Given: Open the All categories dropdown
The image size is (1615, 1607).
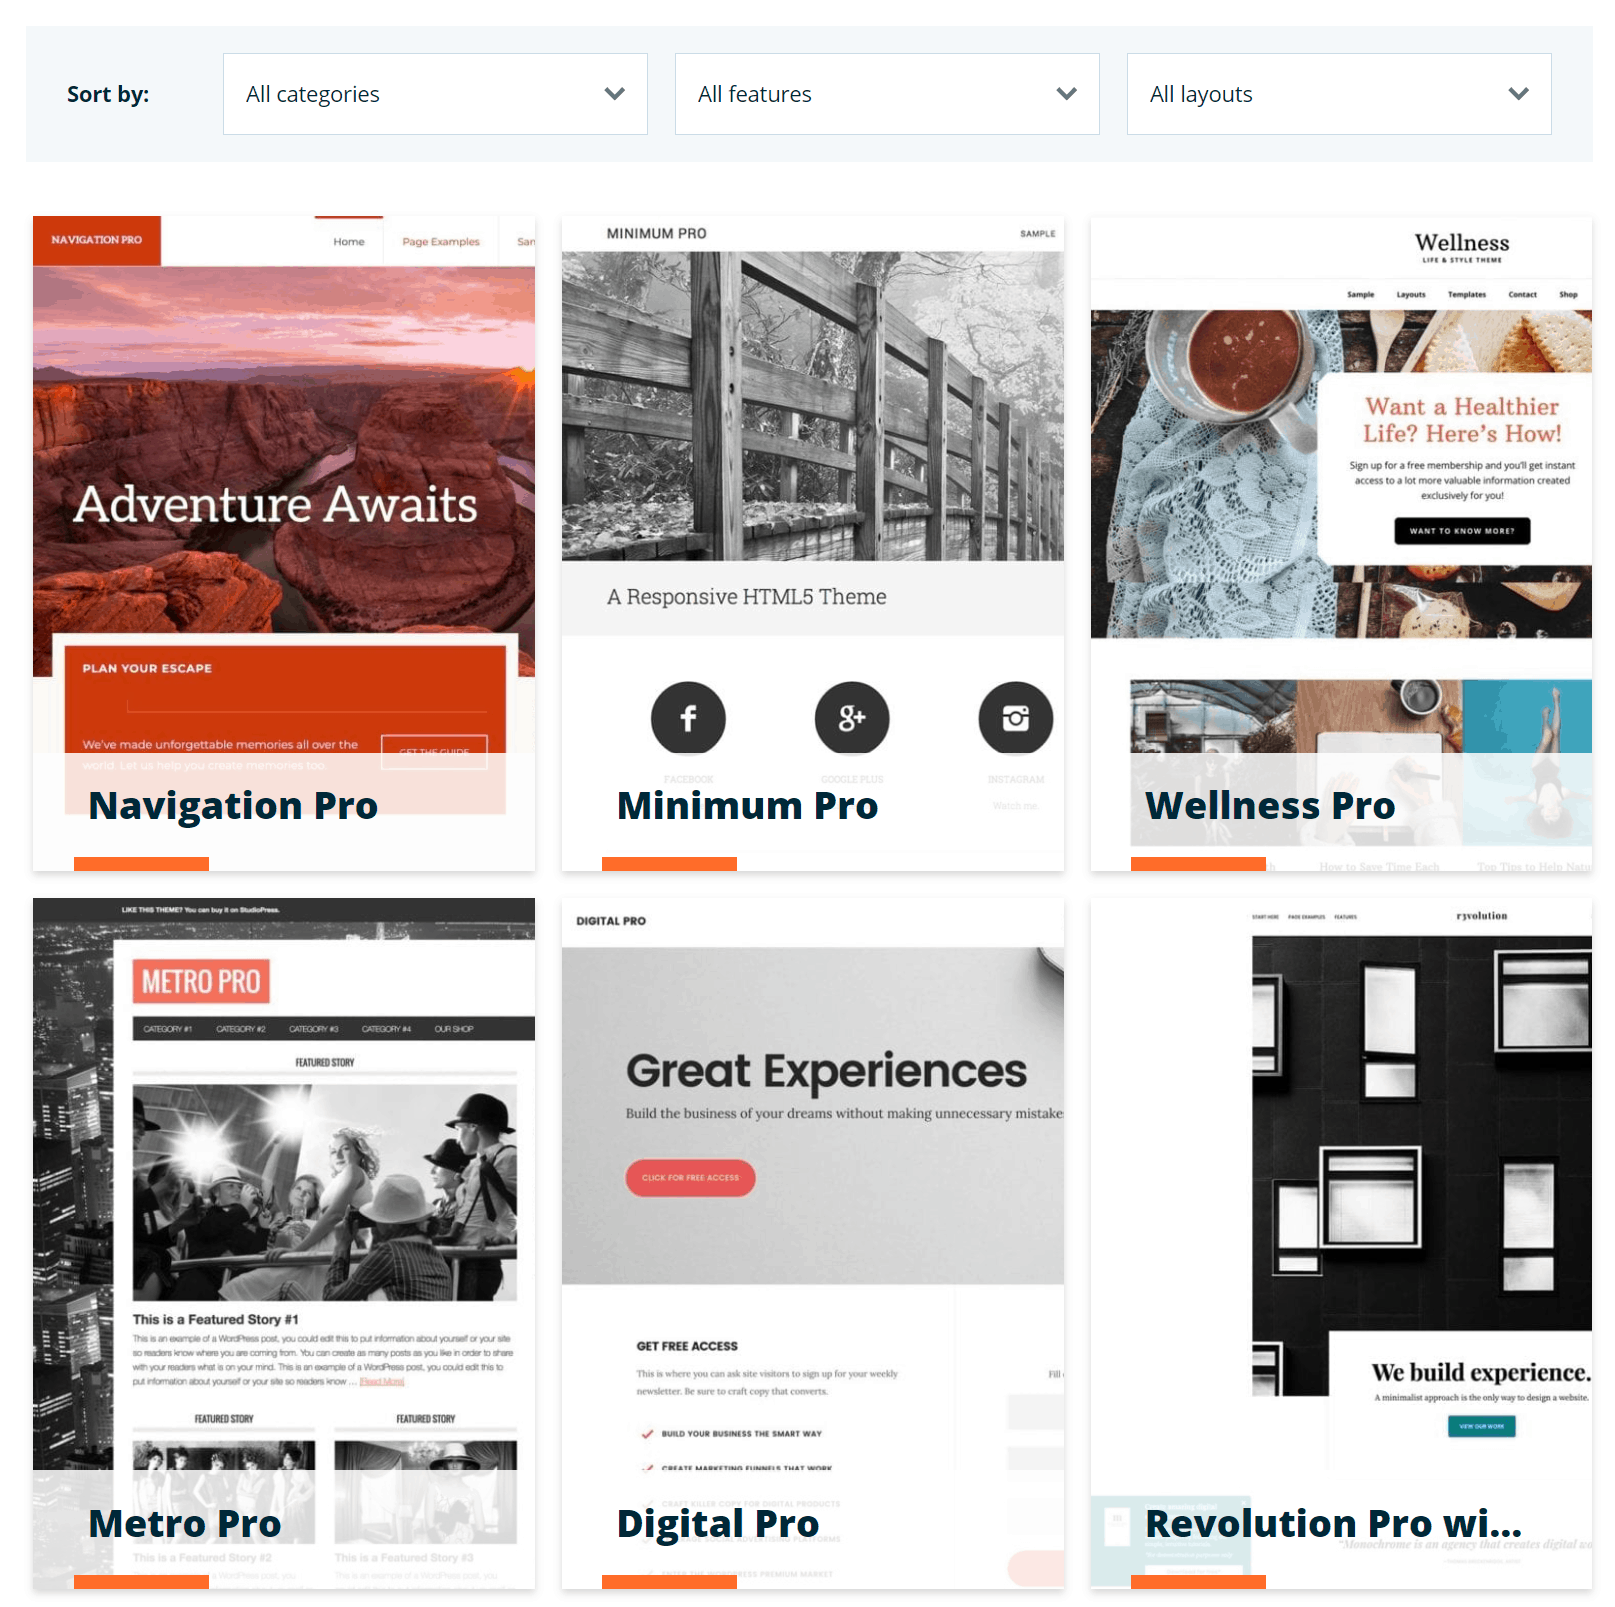Looking at the screenshot, I should click(x=435, y=94).
